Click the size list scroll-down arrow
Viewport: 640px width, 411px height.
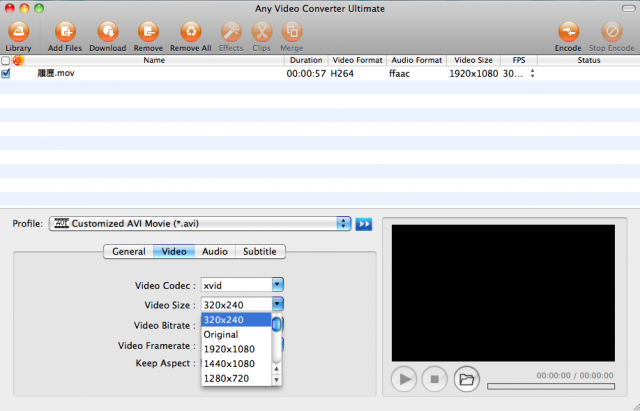pos(276,380)
